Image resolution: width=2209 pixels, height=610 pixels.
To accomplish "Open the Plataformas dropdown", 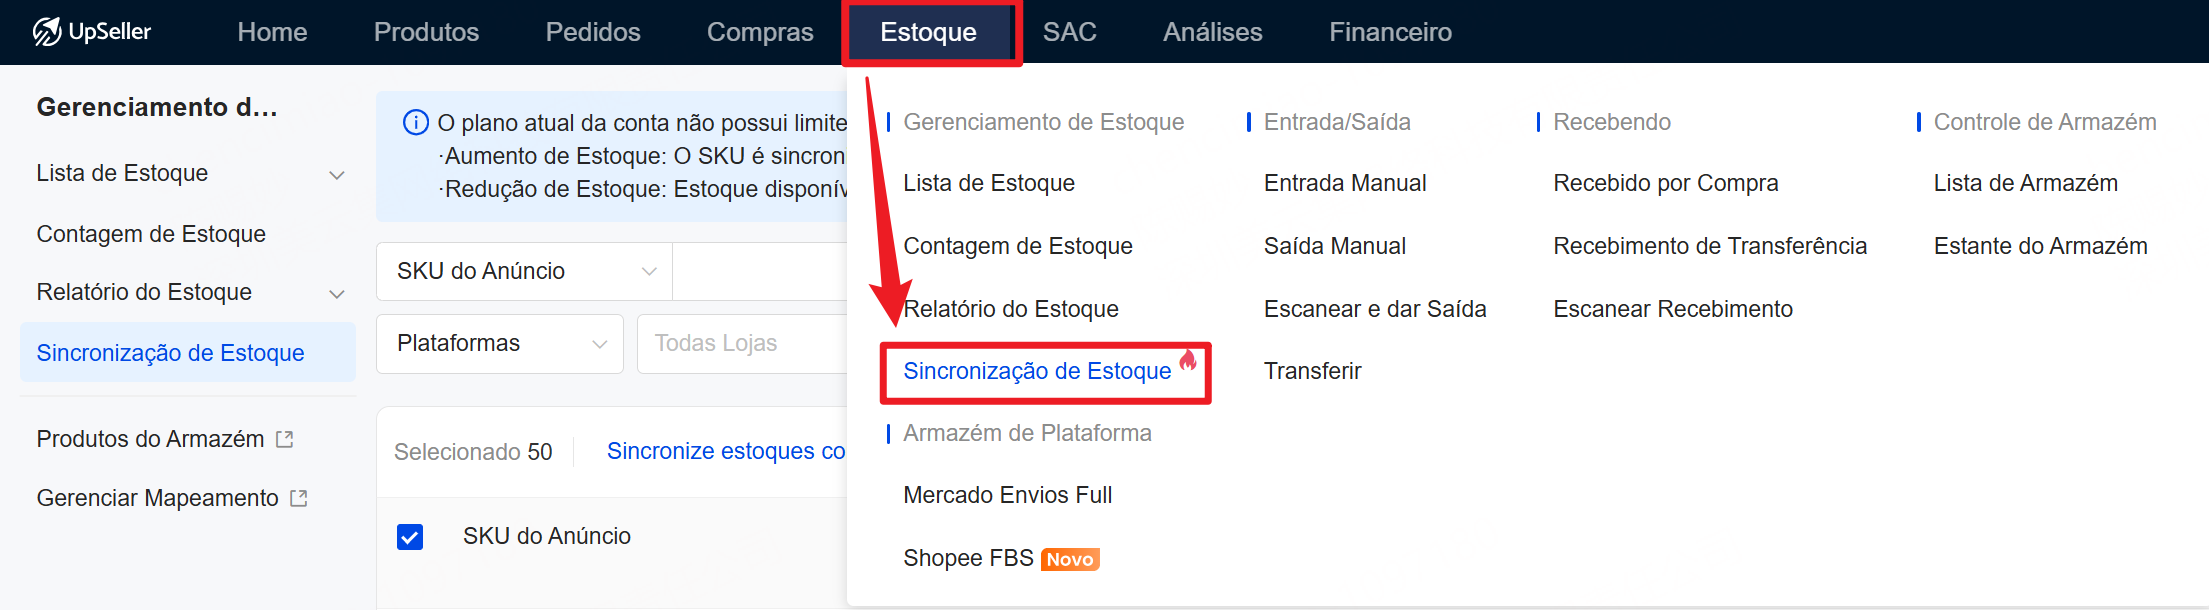I will [499, 344].
